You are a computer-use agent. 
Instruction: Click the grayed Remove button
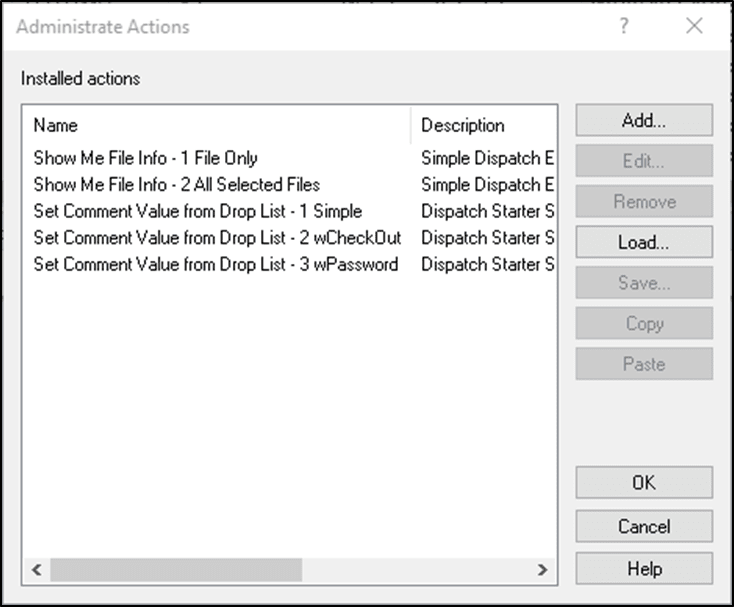644,202
